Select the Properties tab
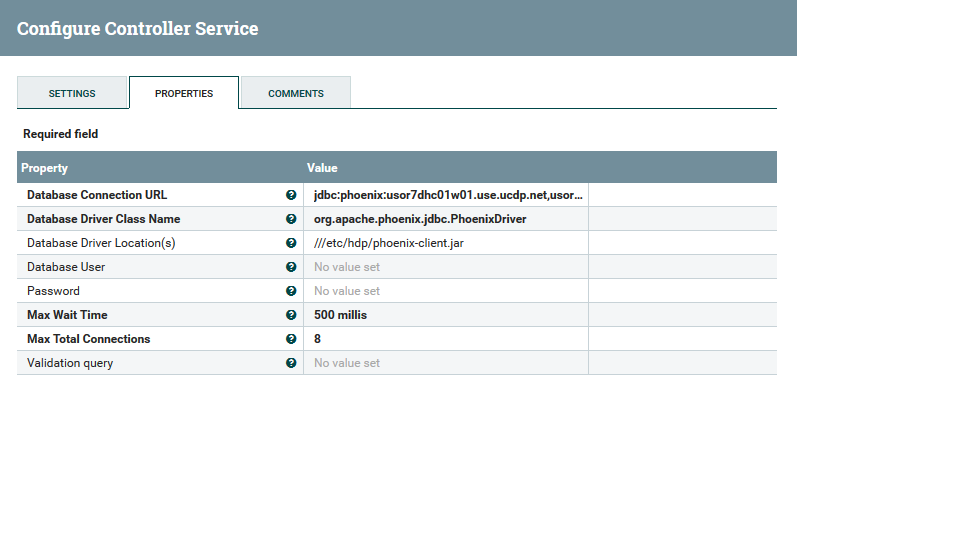Screen dimensions: 960x540 [184, 93]
